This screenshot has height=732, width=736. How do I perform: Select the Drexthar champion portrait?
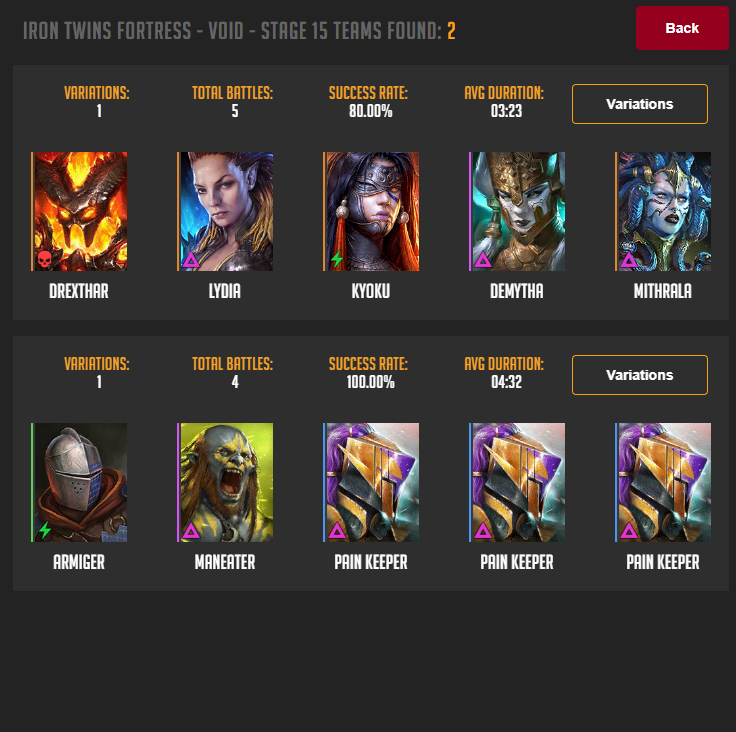point(79,211)
